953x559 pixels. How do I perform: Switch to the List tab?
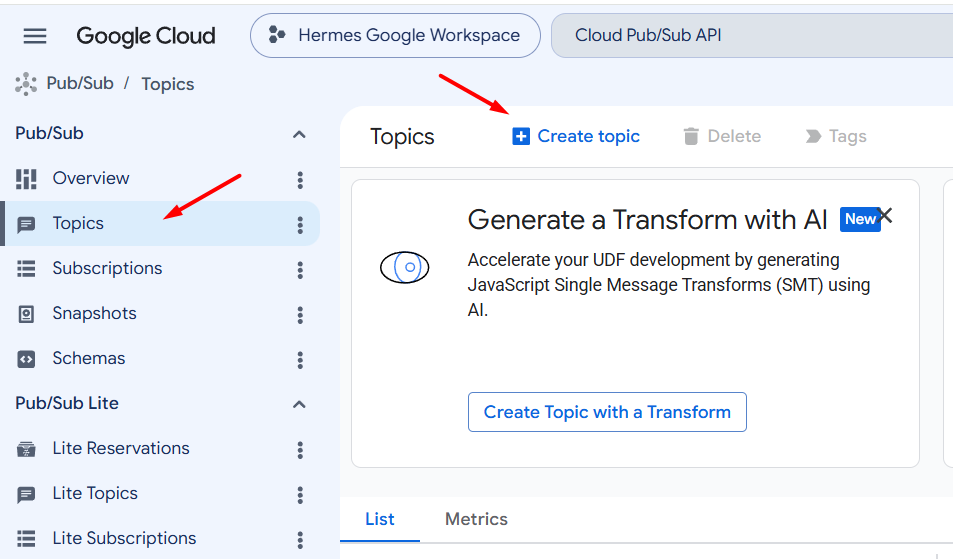(380, 519)
